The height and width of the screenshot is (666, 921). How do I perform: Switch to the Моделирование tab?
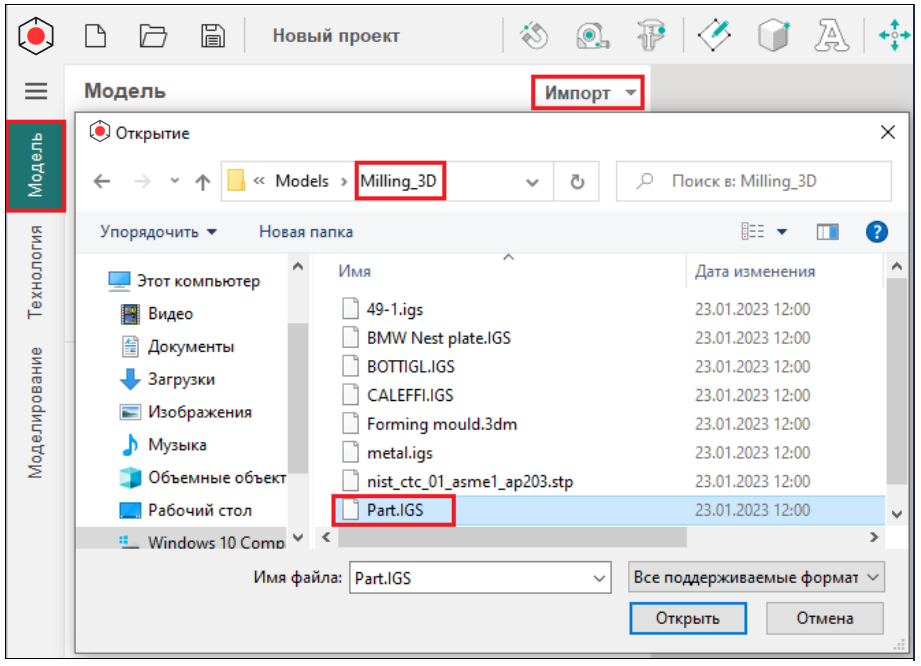(36, 412)
